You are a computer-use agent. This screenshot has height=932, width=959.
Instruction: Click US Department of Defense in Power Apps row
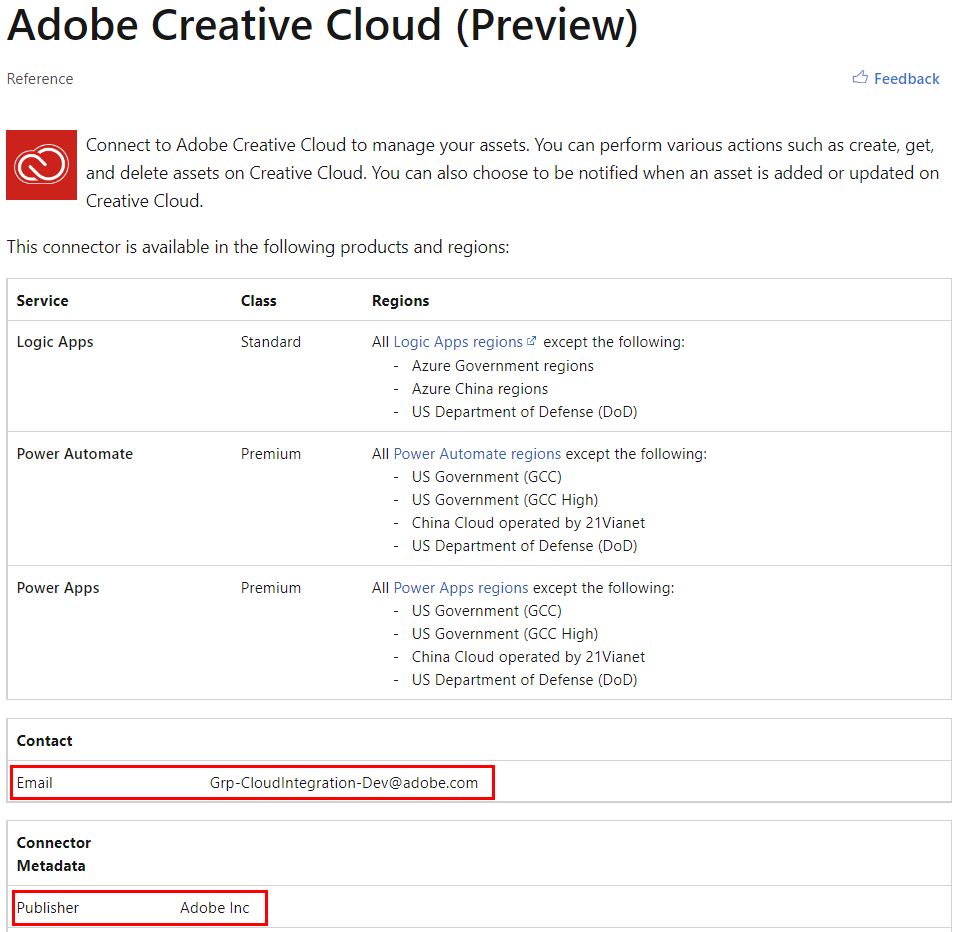point(524,679)
